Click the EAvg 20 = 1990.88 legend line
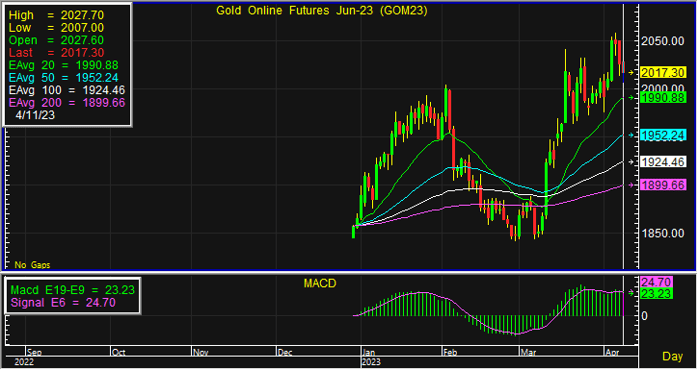698x370 pixels. click(64, 65)
